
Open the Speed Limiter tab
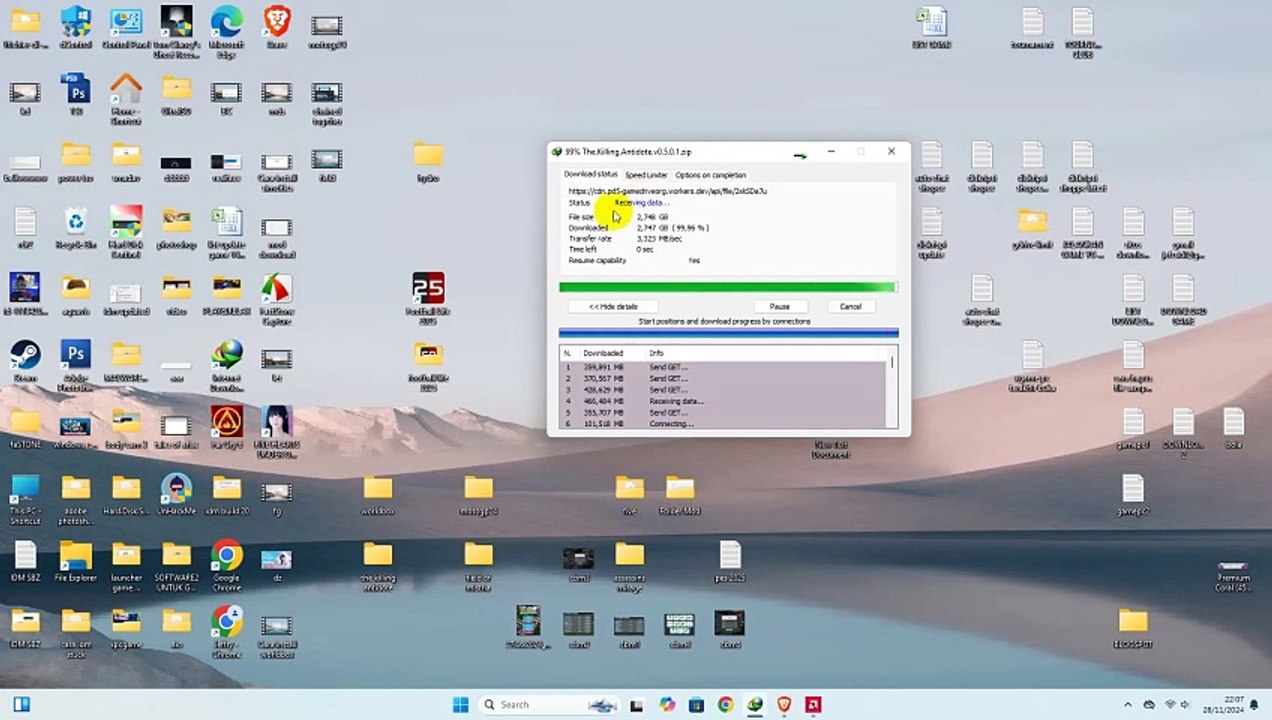(x=646, y=175)
